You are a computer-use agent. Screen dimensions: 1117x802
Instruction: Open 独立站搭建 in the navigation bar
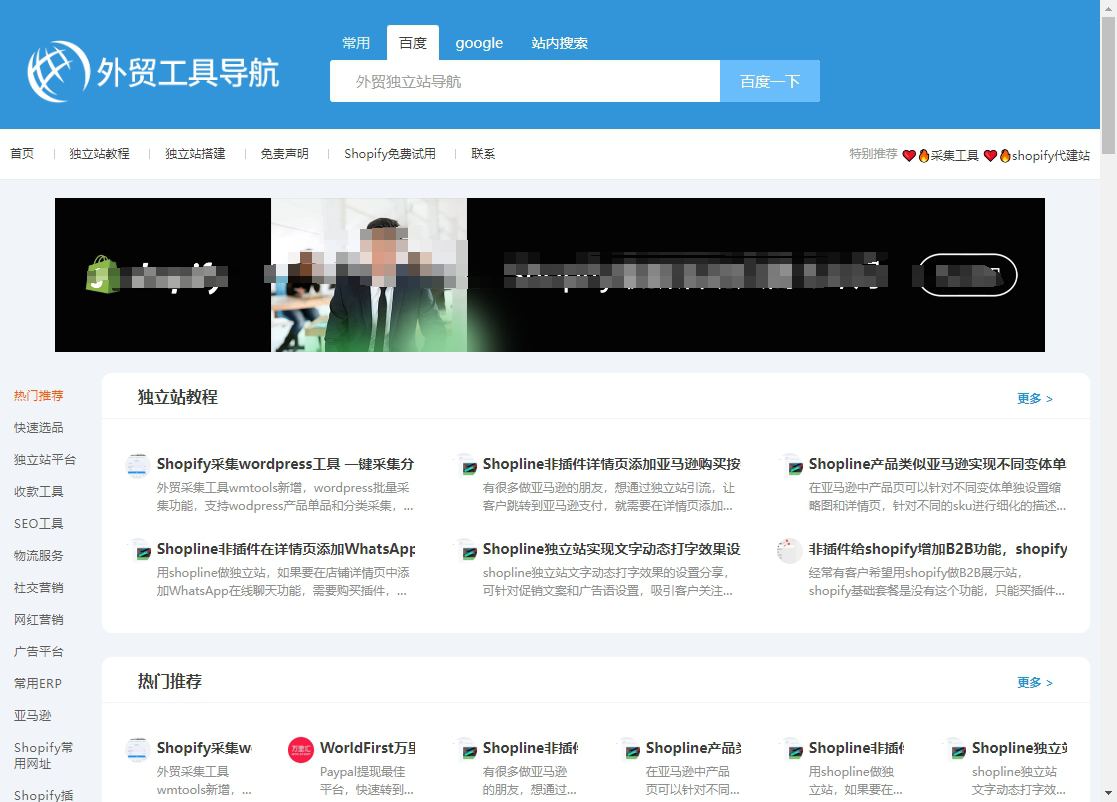pos(195,153)
